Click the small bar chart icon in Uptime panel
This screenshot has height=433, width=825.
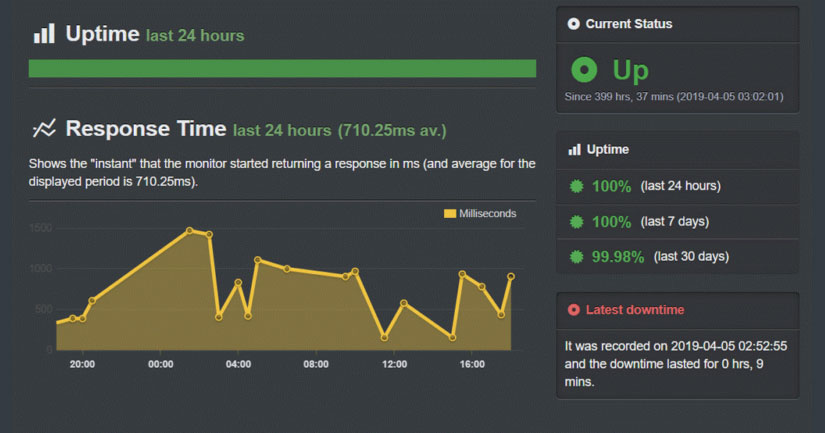tap(574, 150)
